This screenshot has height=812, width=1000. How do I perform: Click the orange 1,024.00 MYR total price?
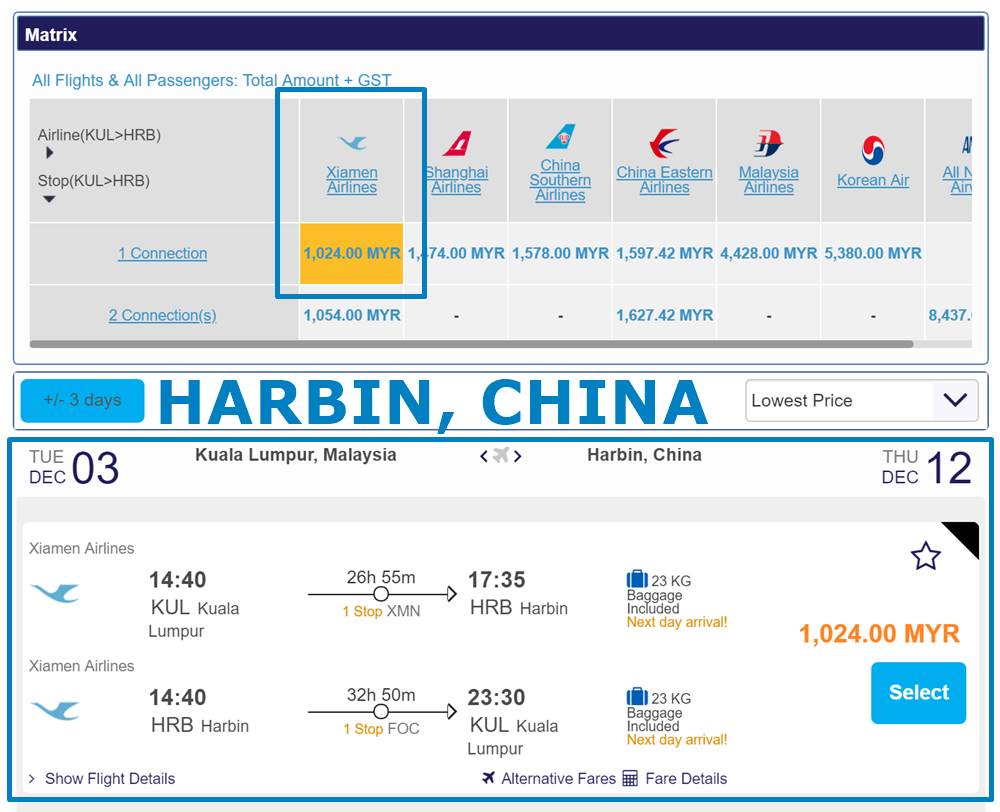[x=879, y=633]
